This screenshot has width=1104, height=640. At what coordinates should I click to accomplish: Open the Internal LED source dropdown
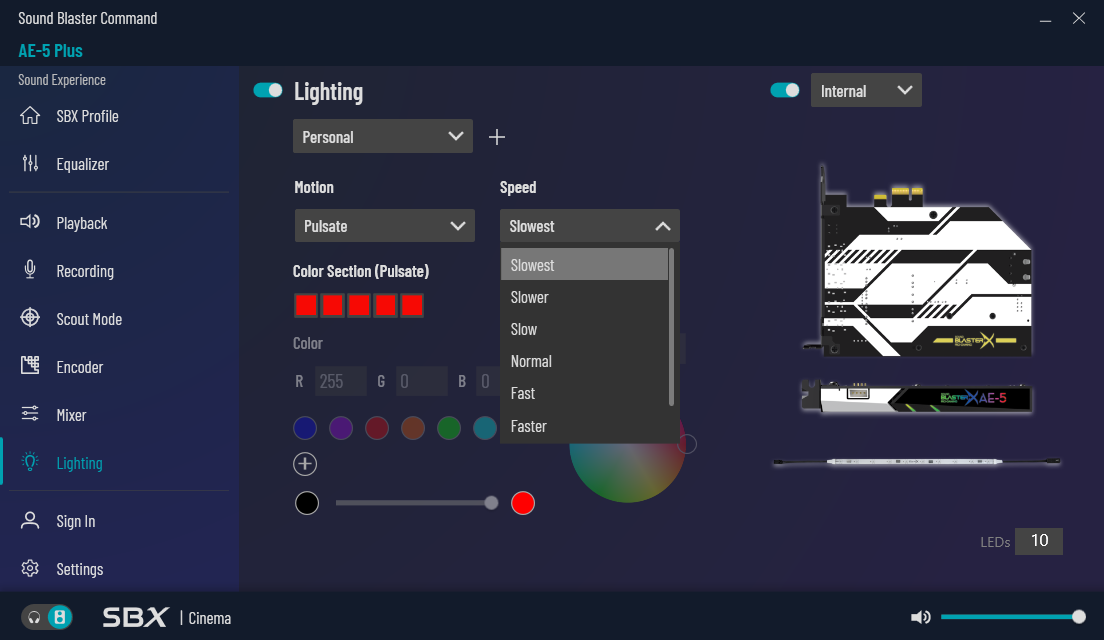(866, 91)
